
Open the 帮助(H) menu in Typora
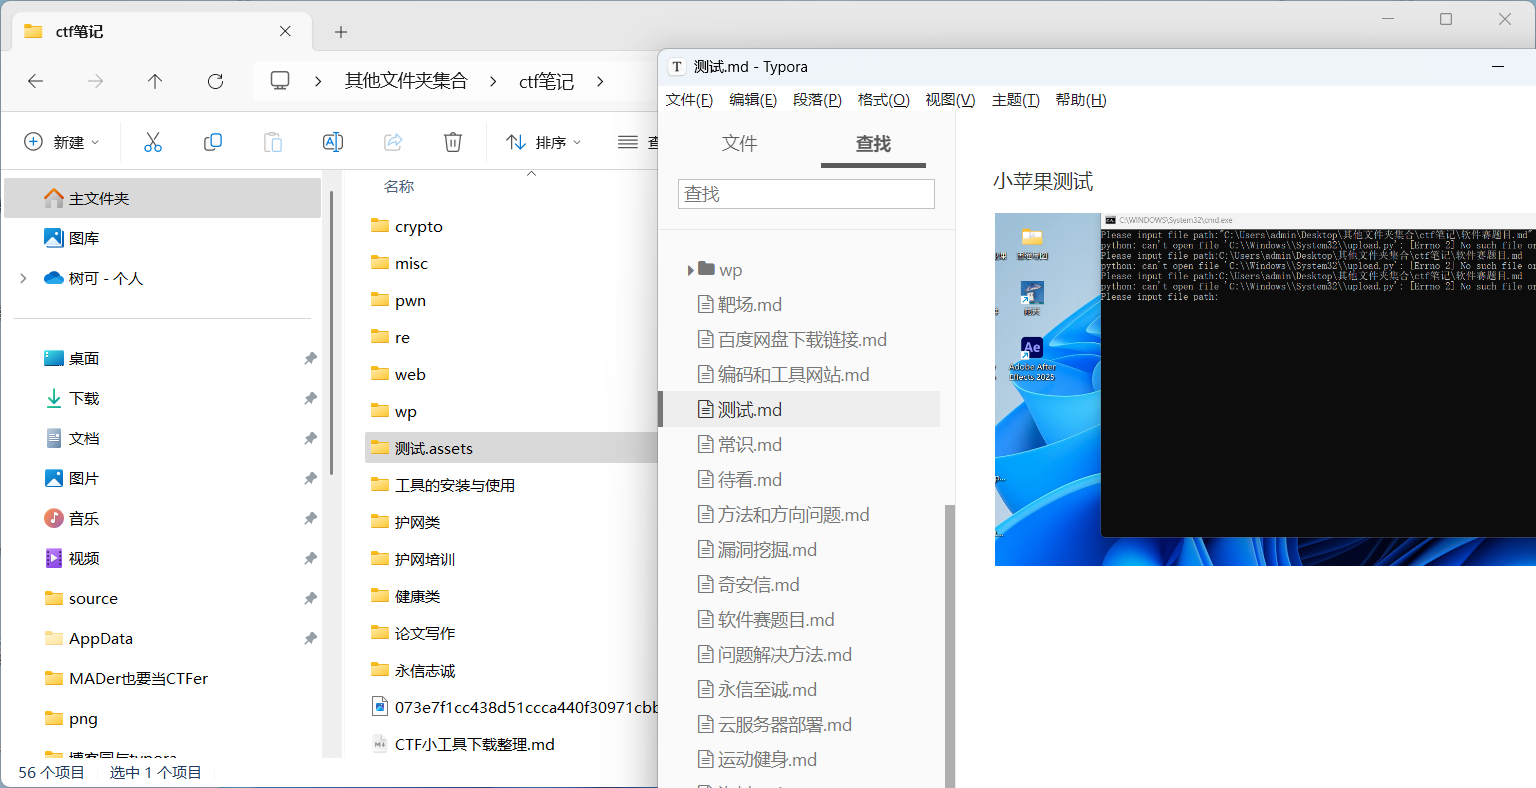[x=1081, y=100]
